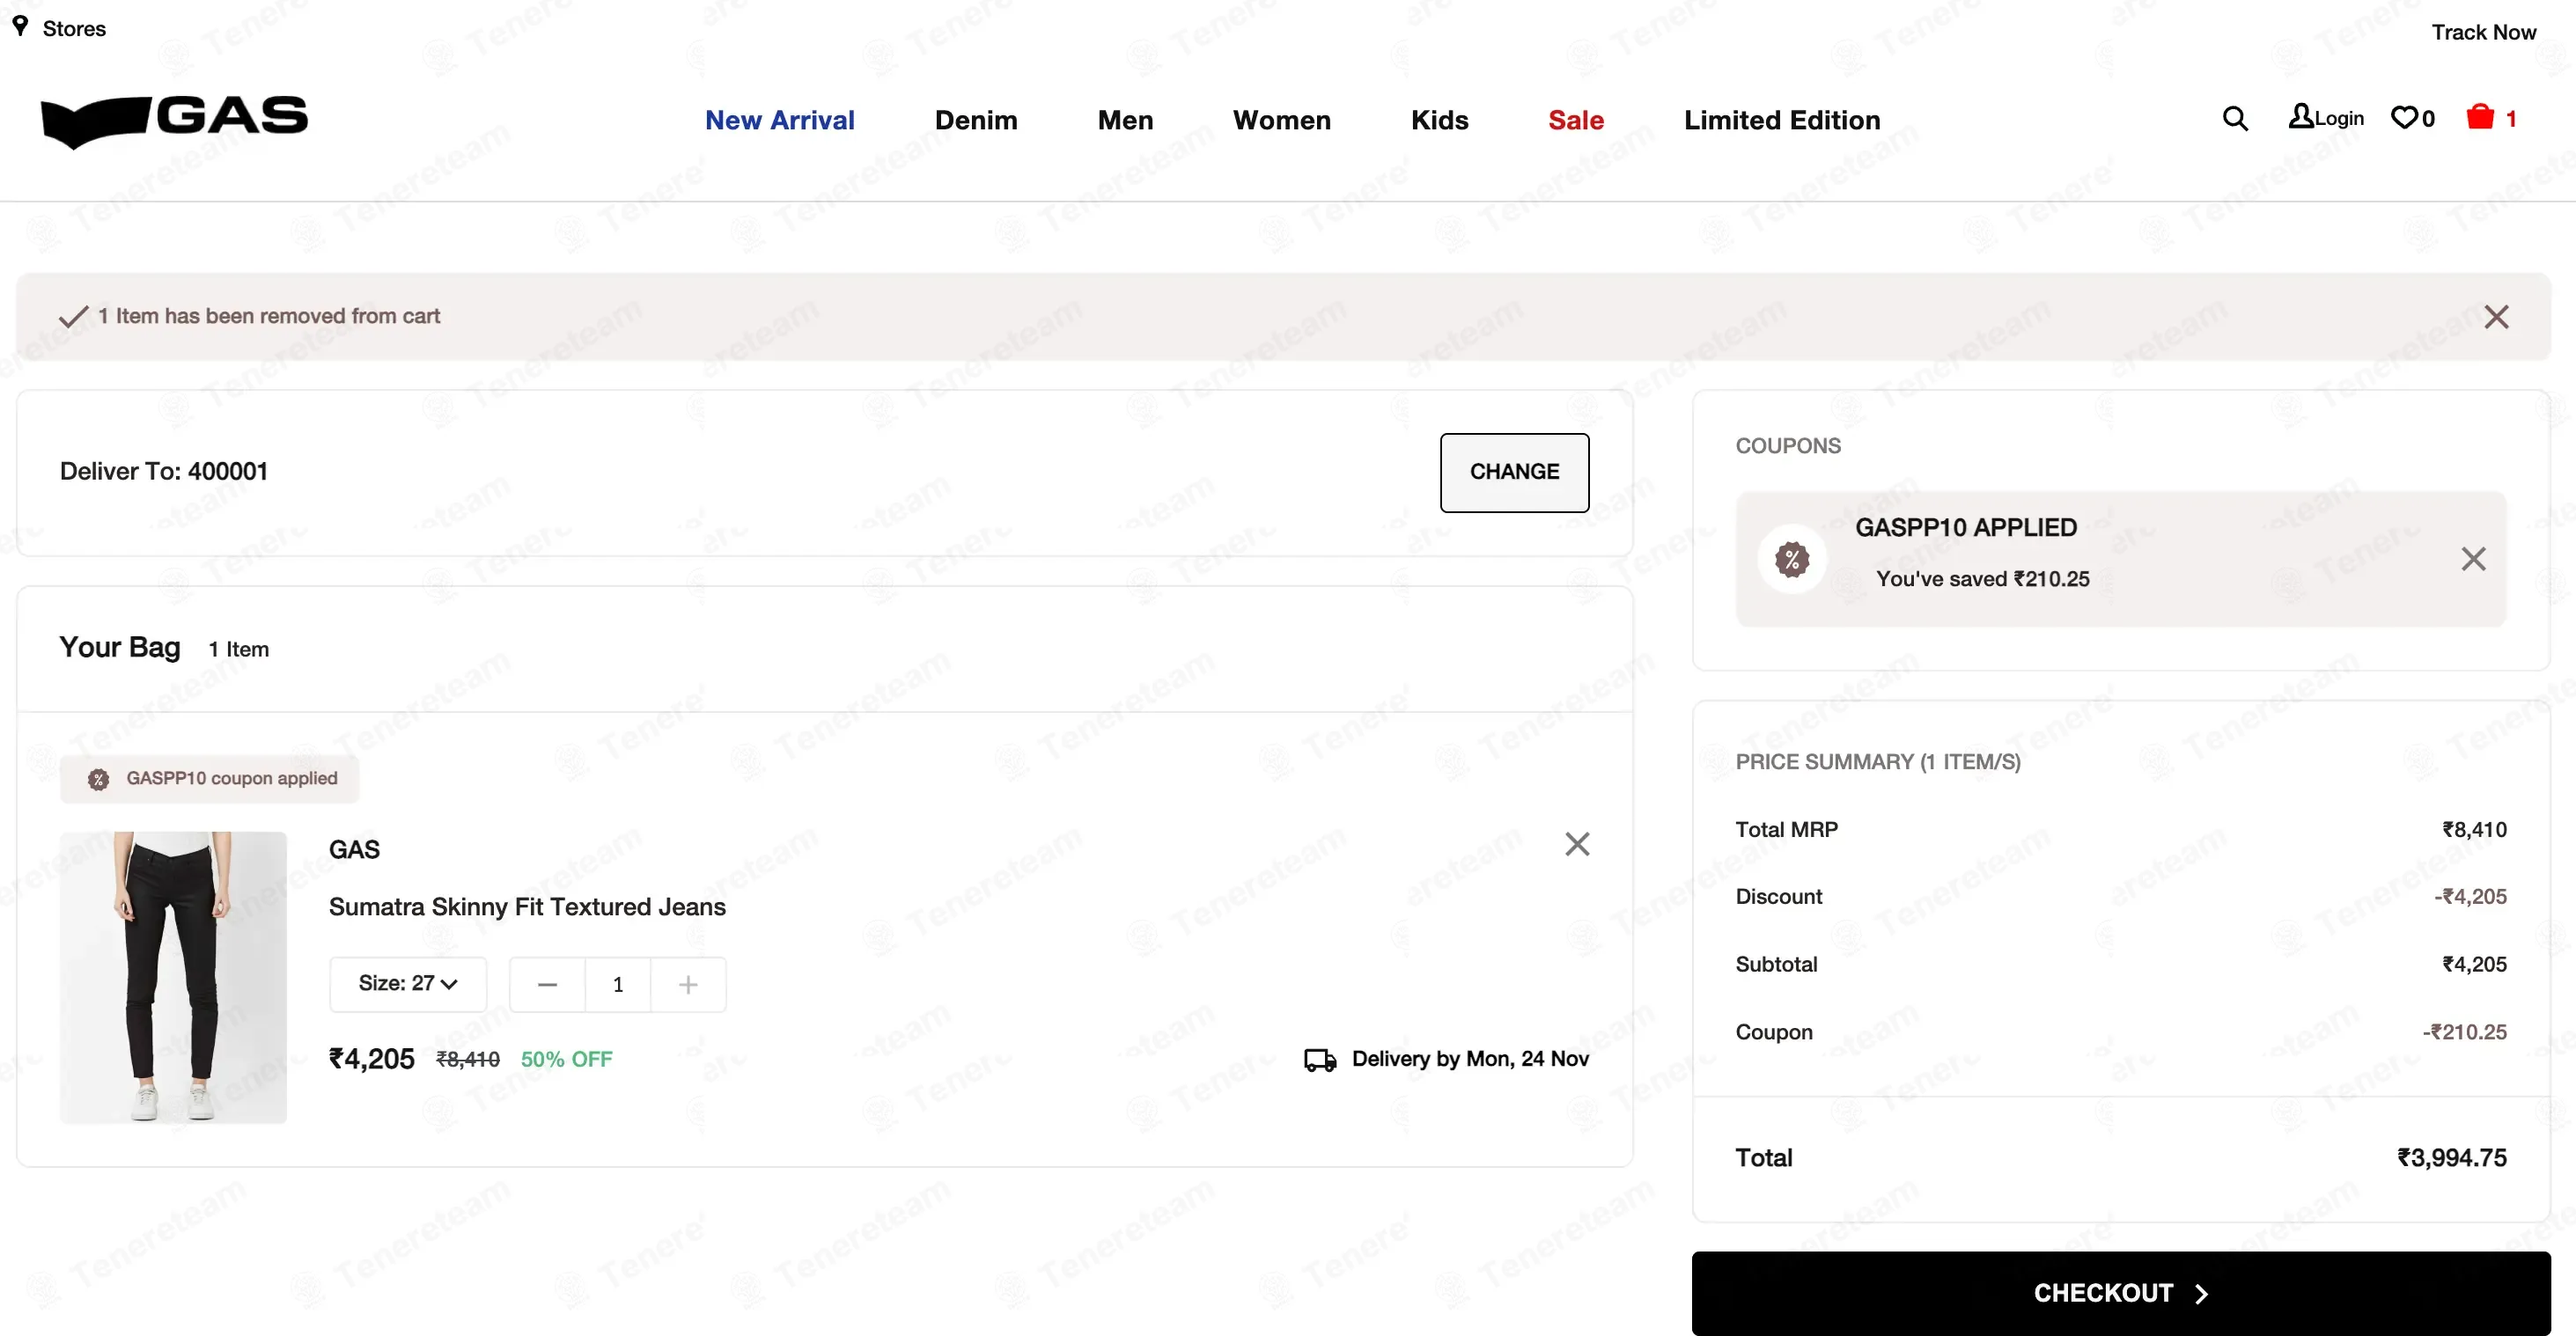Viewport: 2576px width, 1336px height.
Task: Click the Coupon value -₹210.25
Action: (x=2464, y=1032)
